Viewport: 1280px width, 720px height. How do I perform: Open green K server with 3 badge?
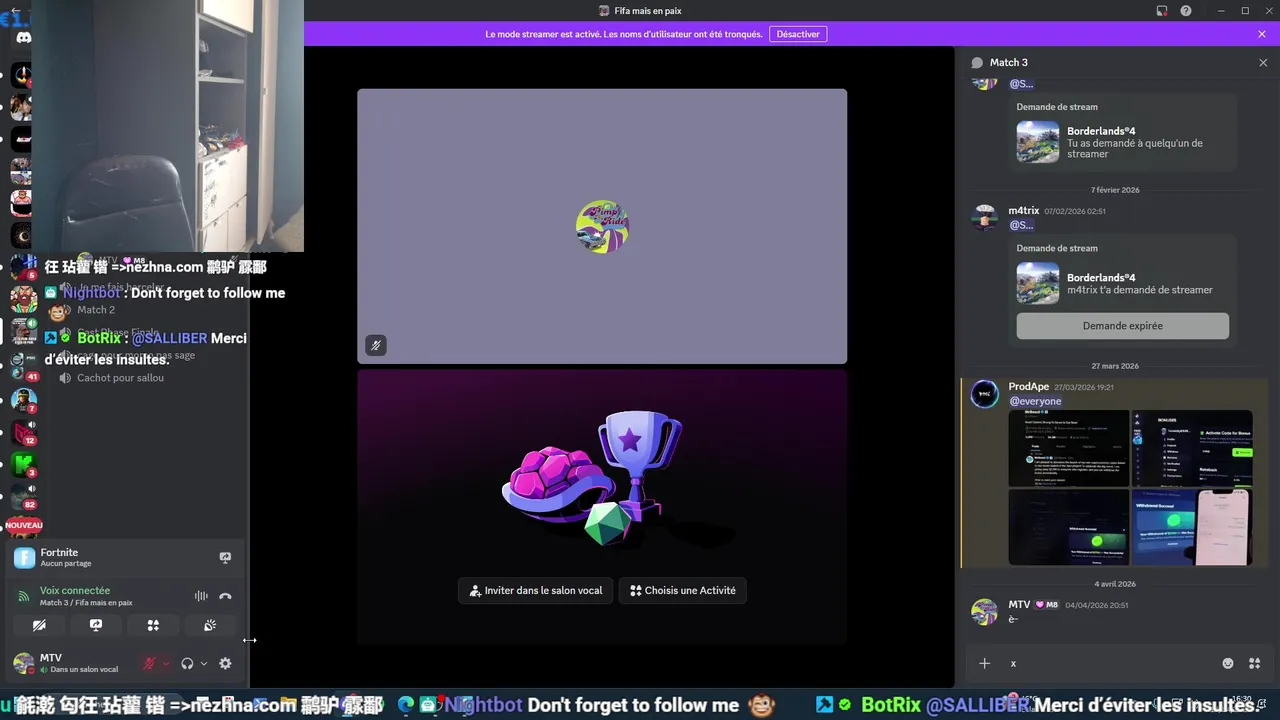(23, 464)
